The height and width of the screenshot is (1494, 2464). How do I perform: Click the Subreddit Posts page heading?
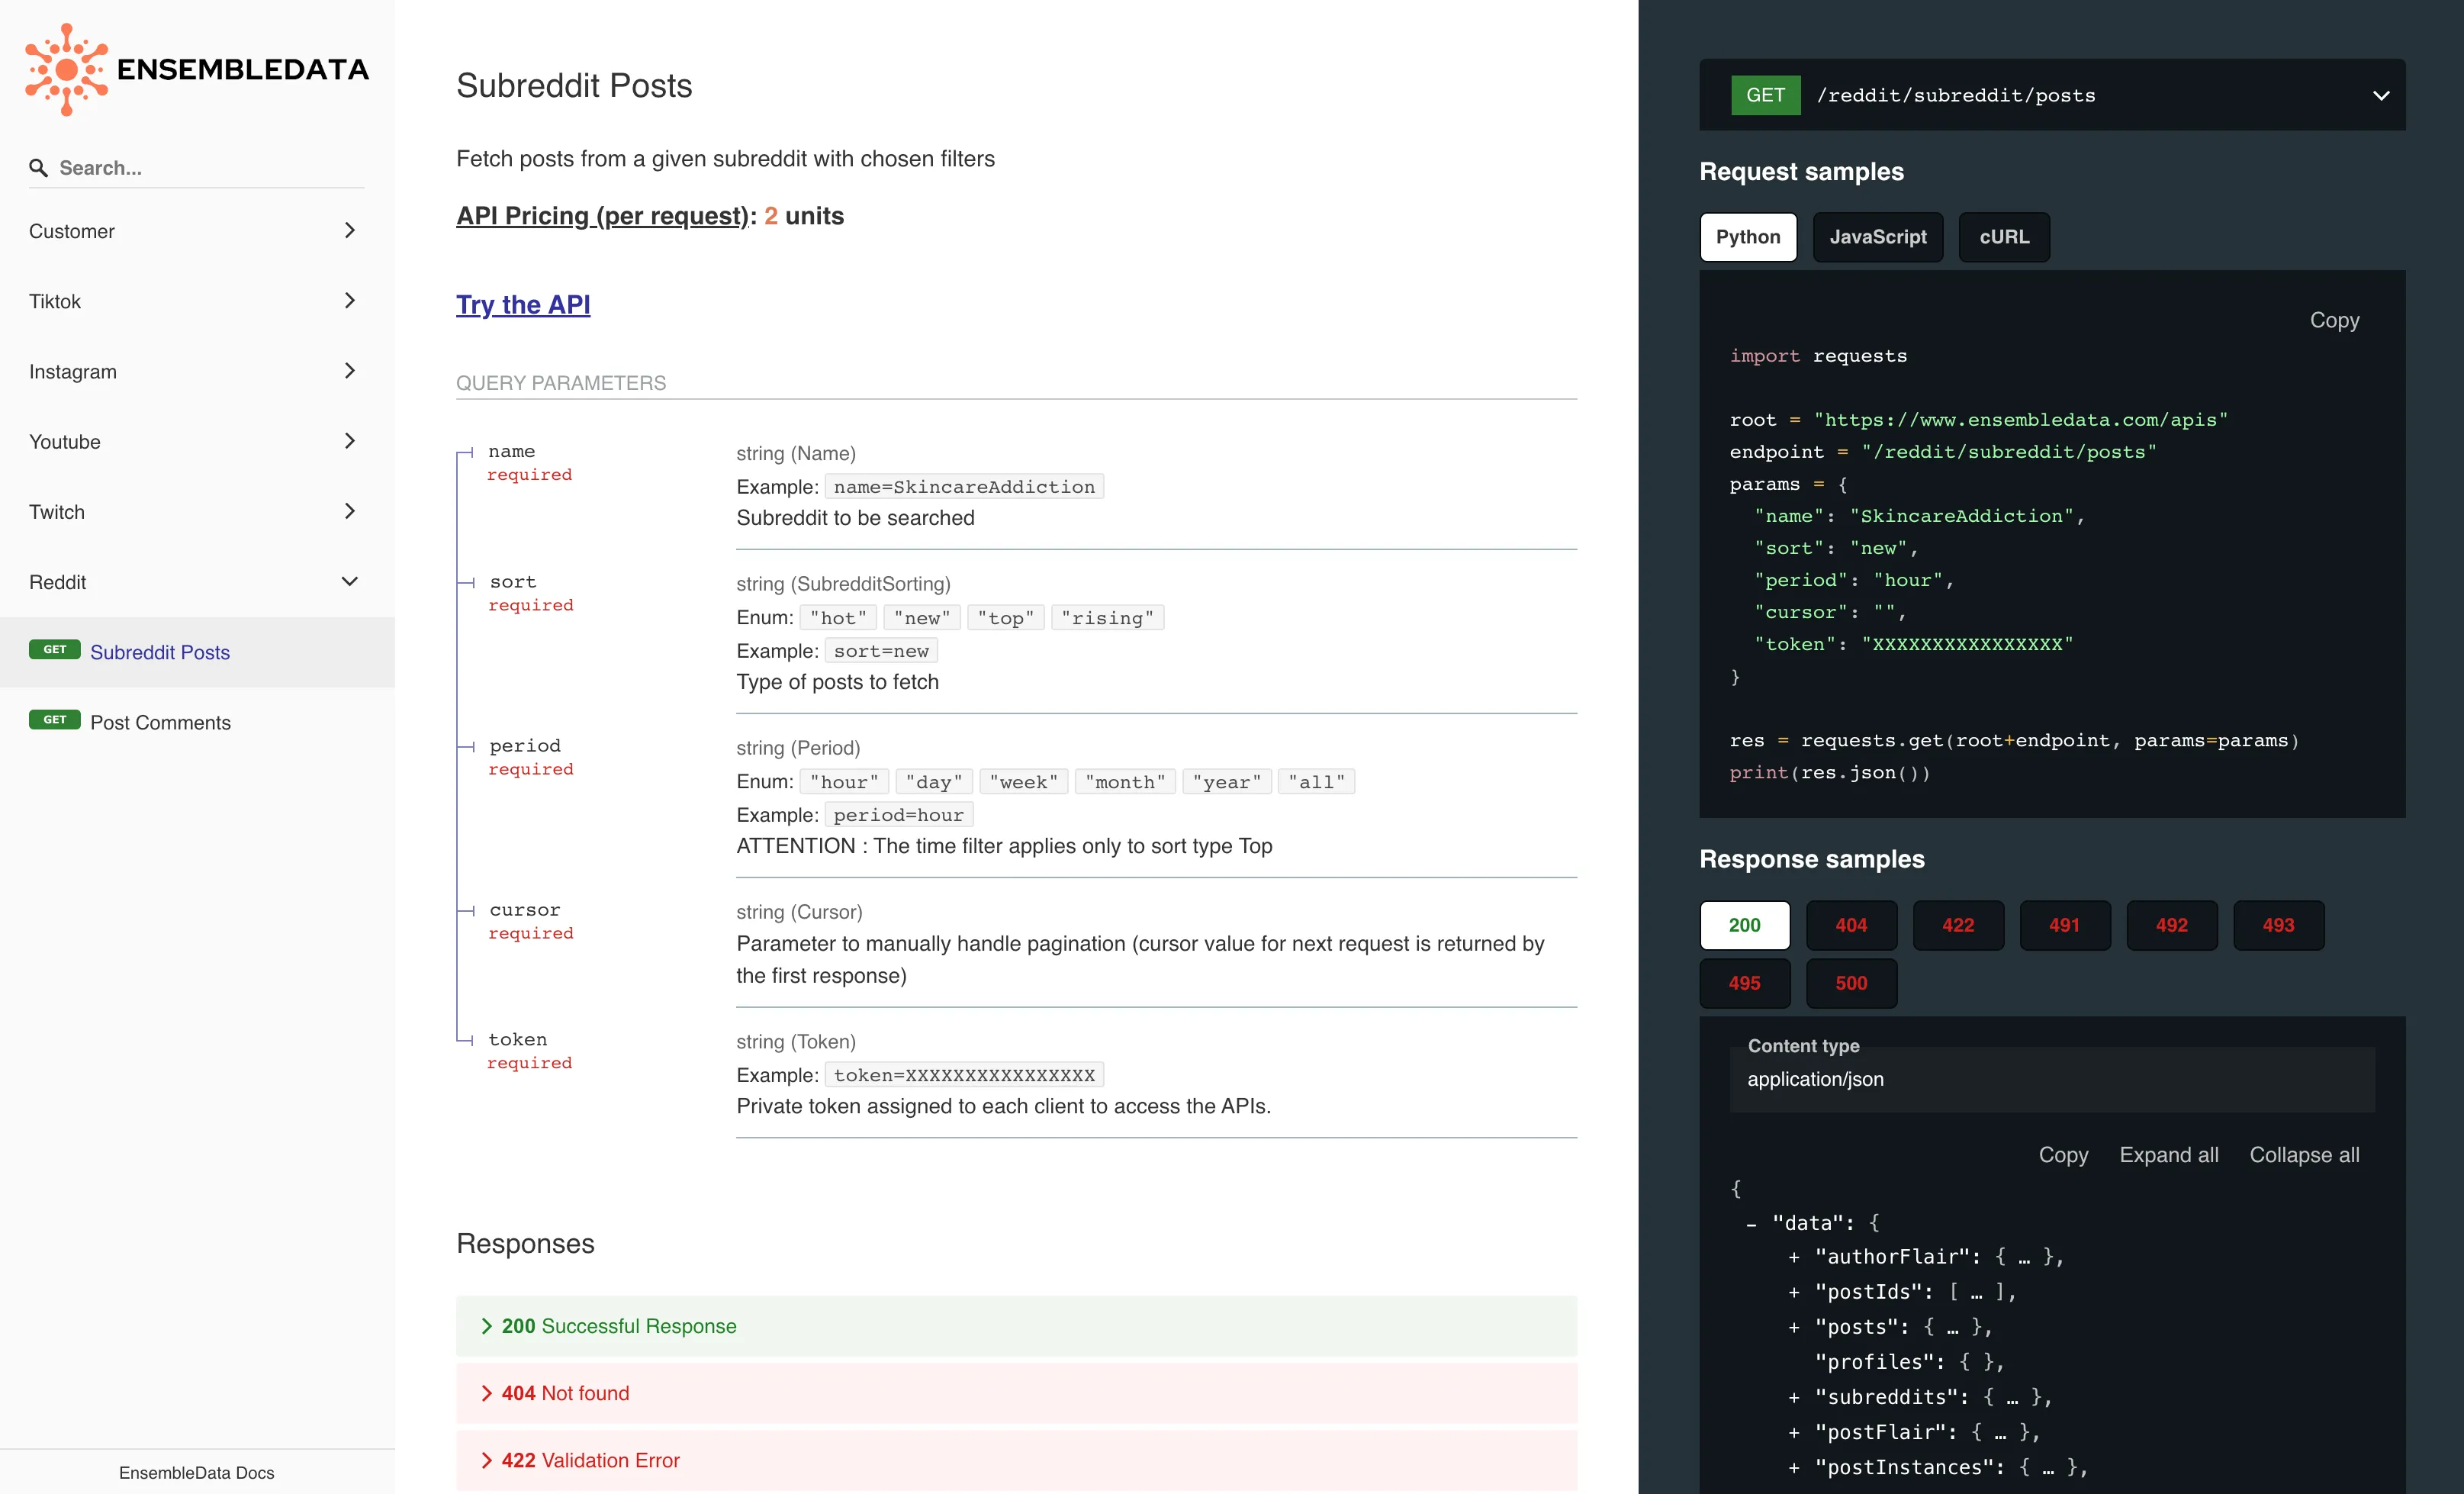[x=574, y=86]
